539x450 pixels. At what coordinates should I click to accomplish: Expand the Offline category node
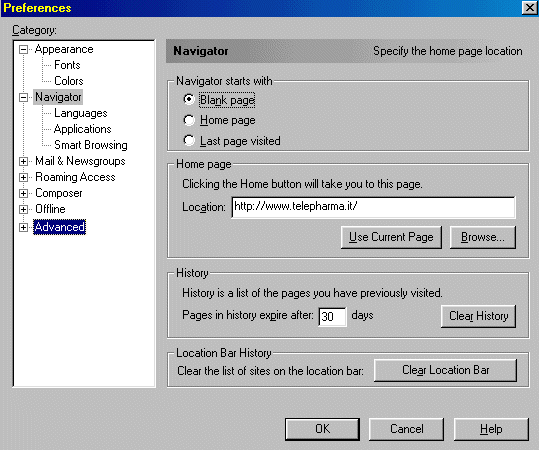(23, 209)
